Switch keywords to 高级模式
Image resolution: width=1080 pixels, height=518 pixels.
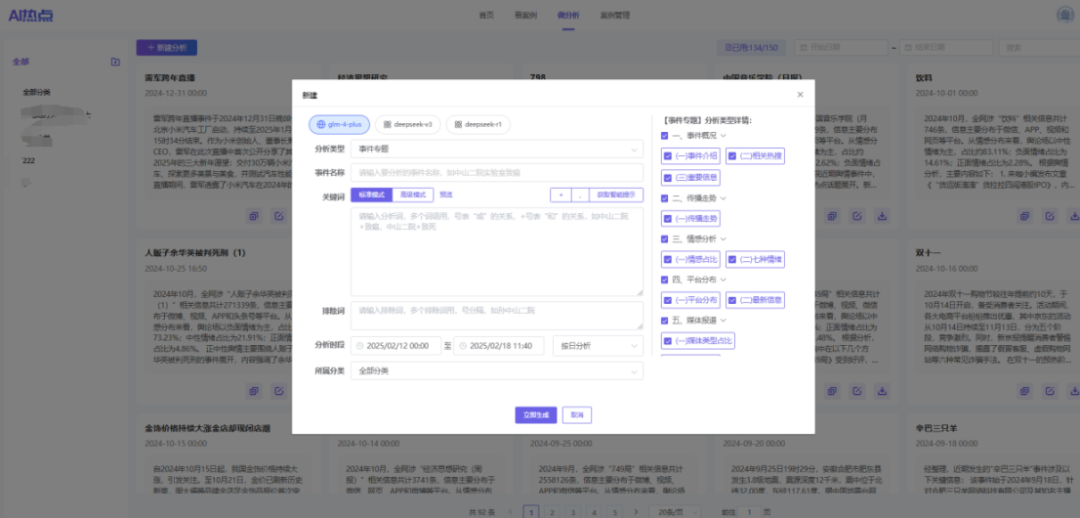(x=413, y=195)
